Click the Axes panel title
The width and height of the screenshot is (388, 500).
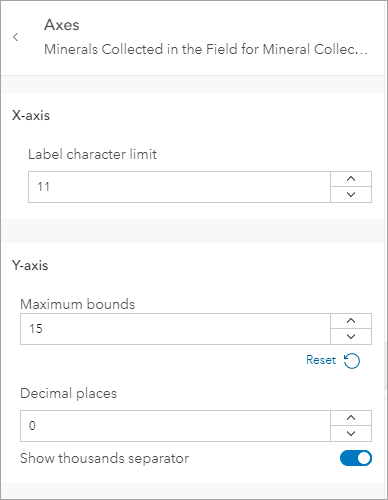(x=62, y=25)
